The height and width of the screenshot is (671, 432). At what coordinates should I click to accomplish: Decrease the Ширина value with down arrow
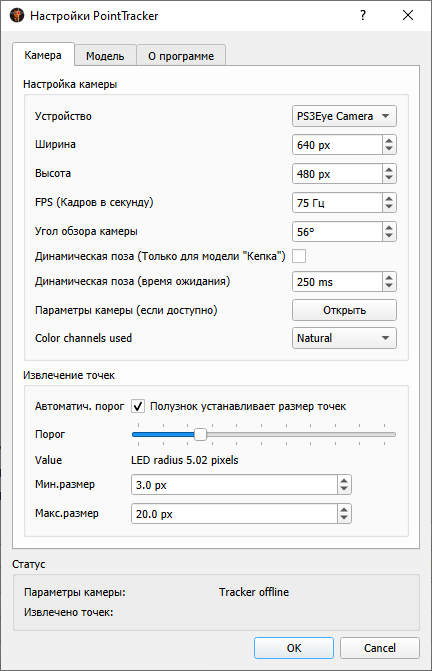[389, 149]
